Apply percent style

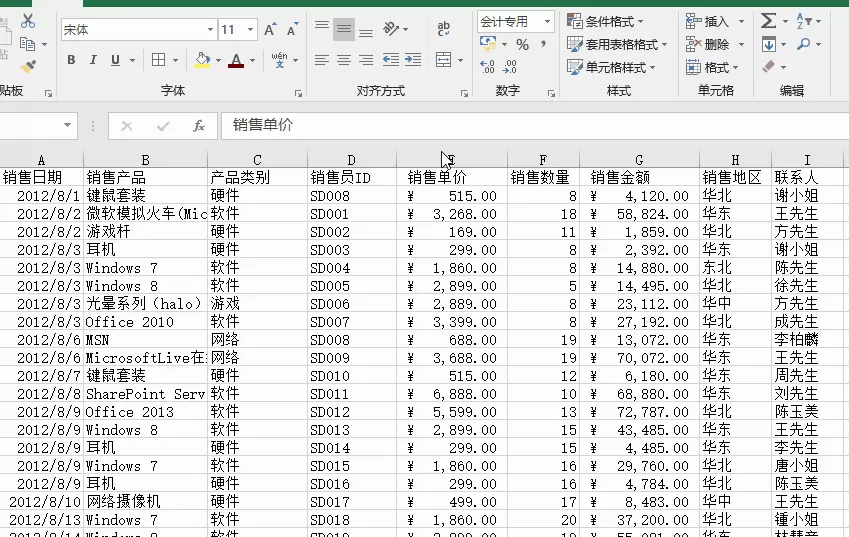tap(523, 45)
